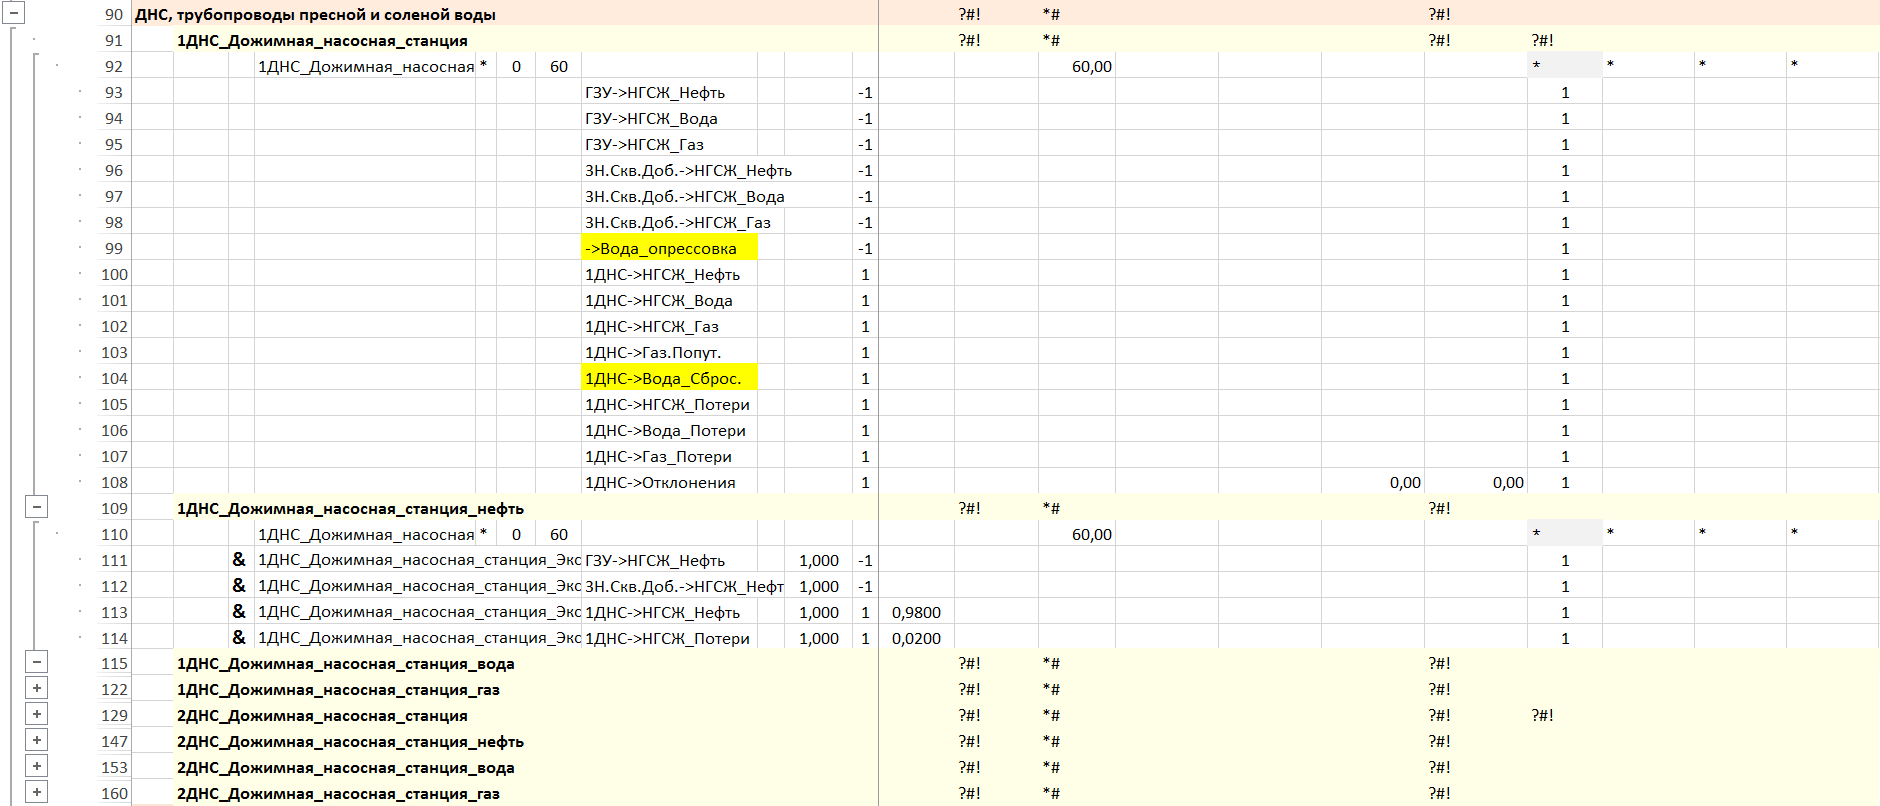The height and width of the screenshot is (806, 1880).
Task: Click the '2ДНС_Дожимная_насосная_станция_газ' heading cell
Action: [x=338, y=793]
